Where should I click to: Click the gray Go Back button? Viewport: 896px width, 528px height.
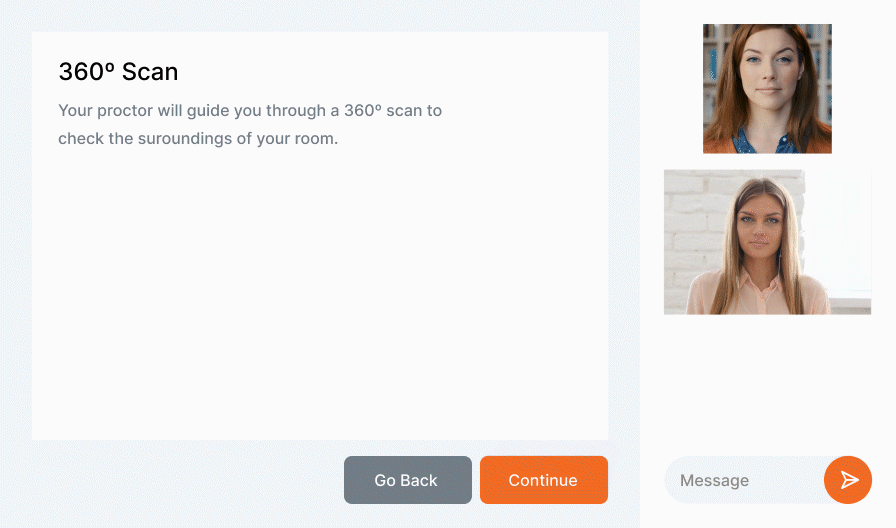407,480
